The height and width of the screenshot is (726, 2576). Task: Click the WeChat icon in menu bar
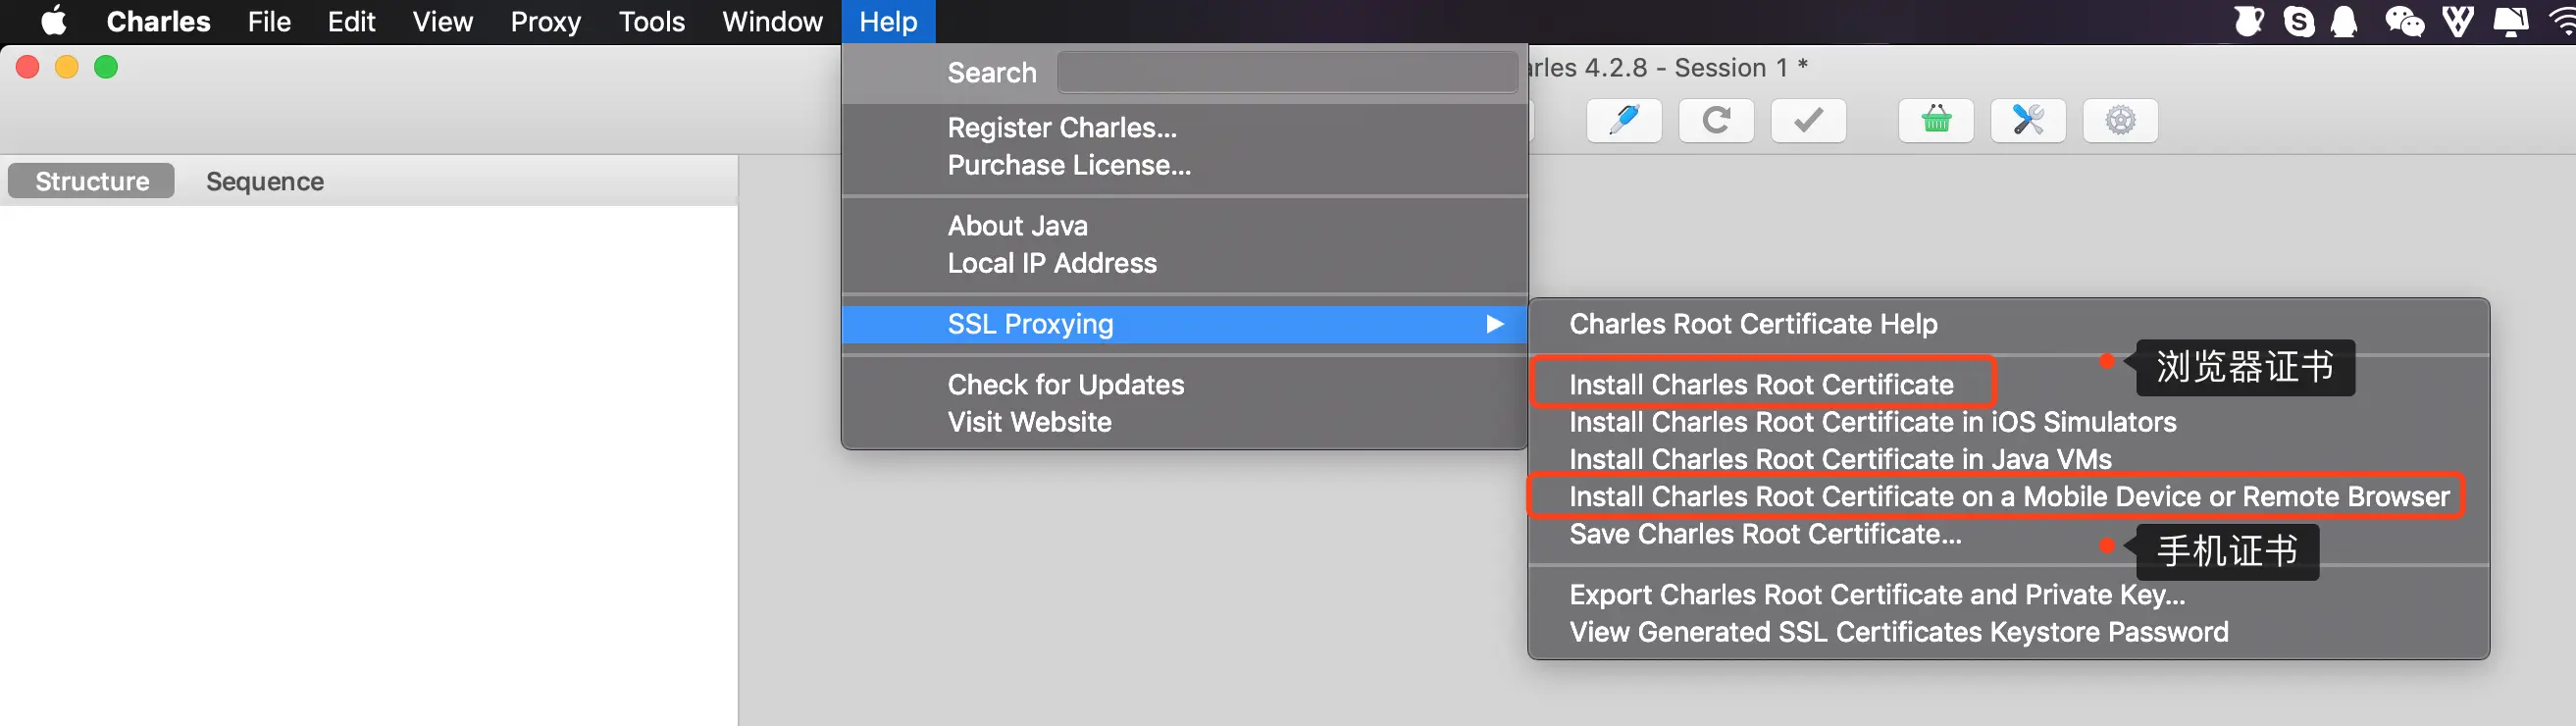(2404, 21)
